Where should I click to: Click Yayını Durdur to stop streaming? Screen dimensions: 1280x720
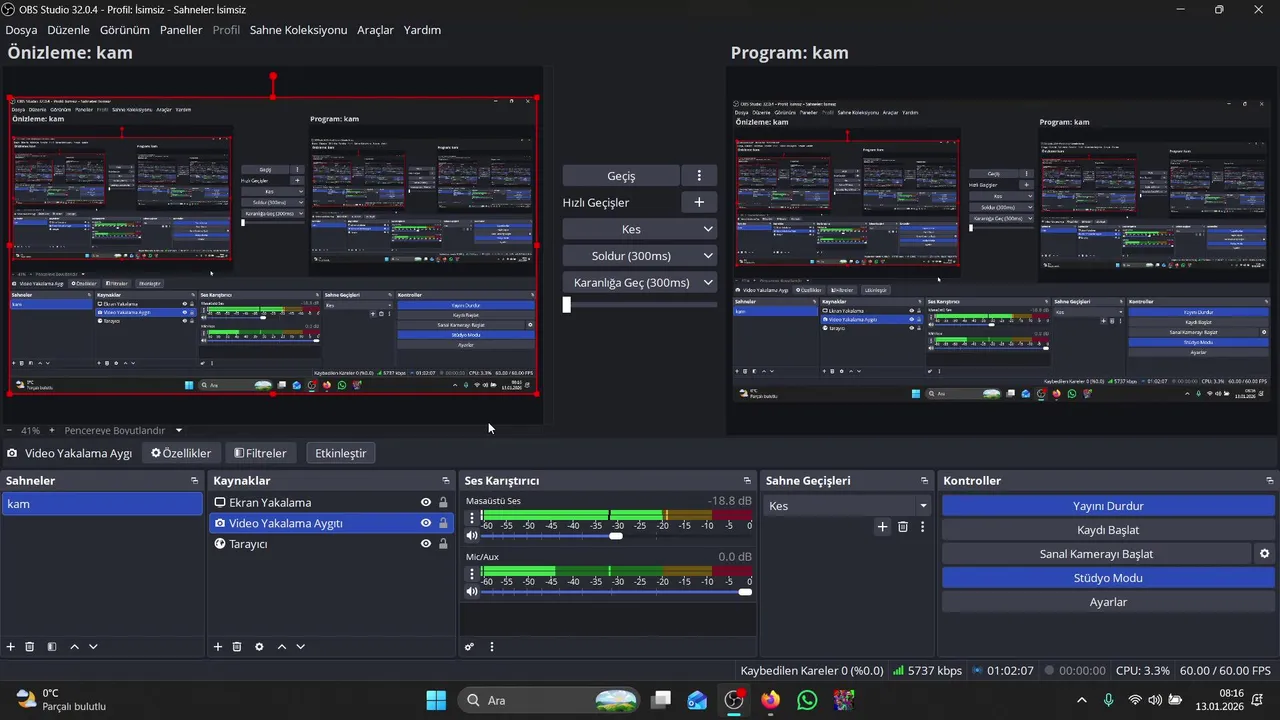tap(1108, 506)
